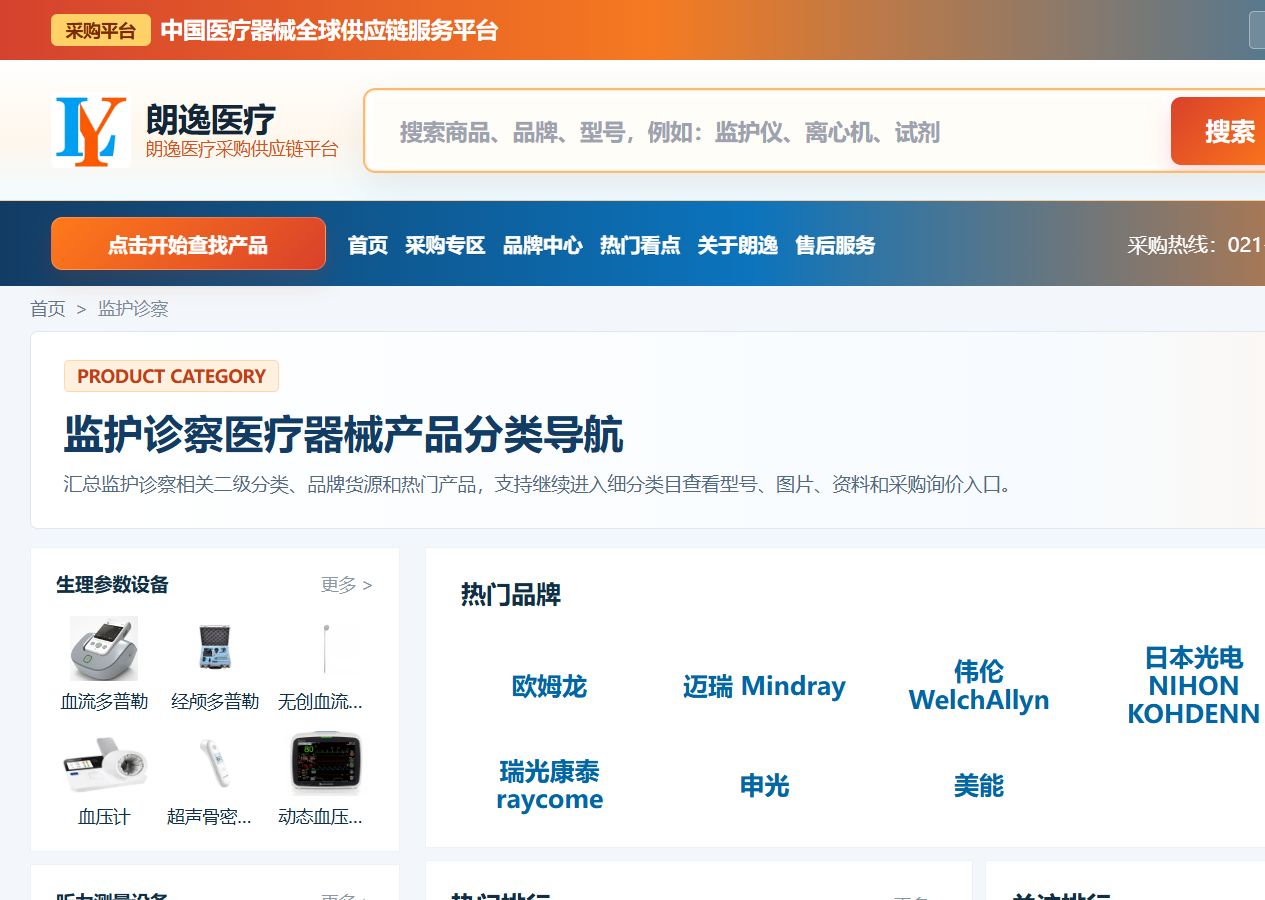Go to 首页 in navigation bar
This screenshot has width=1265, height=900.
[x=367, y=245]
